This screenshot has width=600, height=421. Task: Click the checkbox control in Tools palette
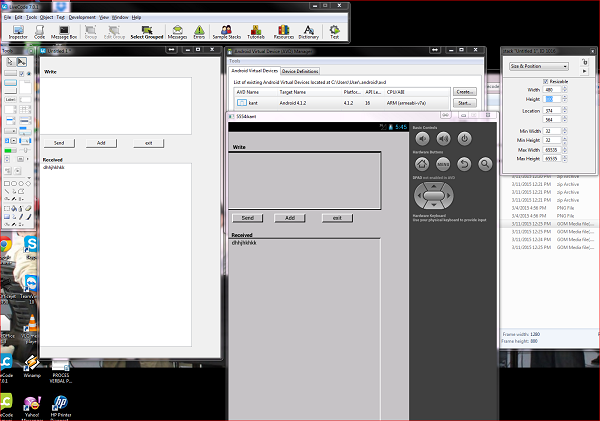coord(22,74)
